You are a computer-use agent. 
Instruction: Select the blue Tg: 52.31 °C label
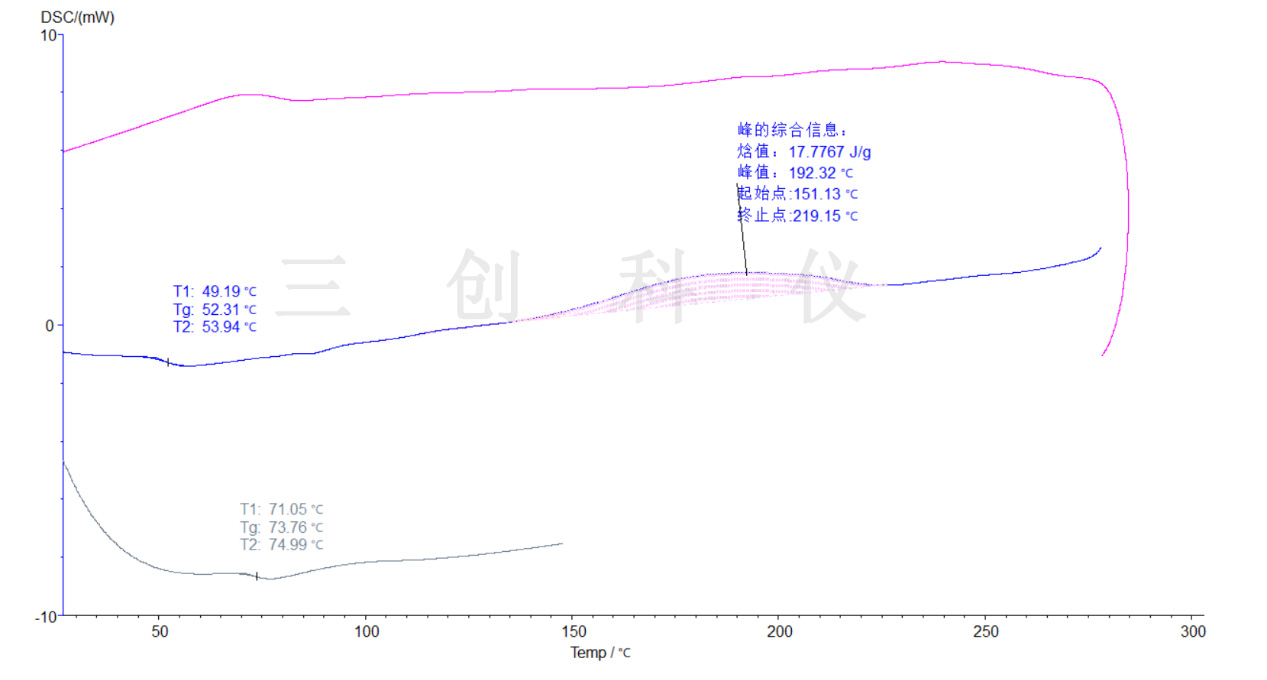pyautogui.click(x=214, y=309)
